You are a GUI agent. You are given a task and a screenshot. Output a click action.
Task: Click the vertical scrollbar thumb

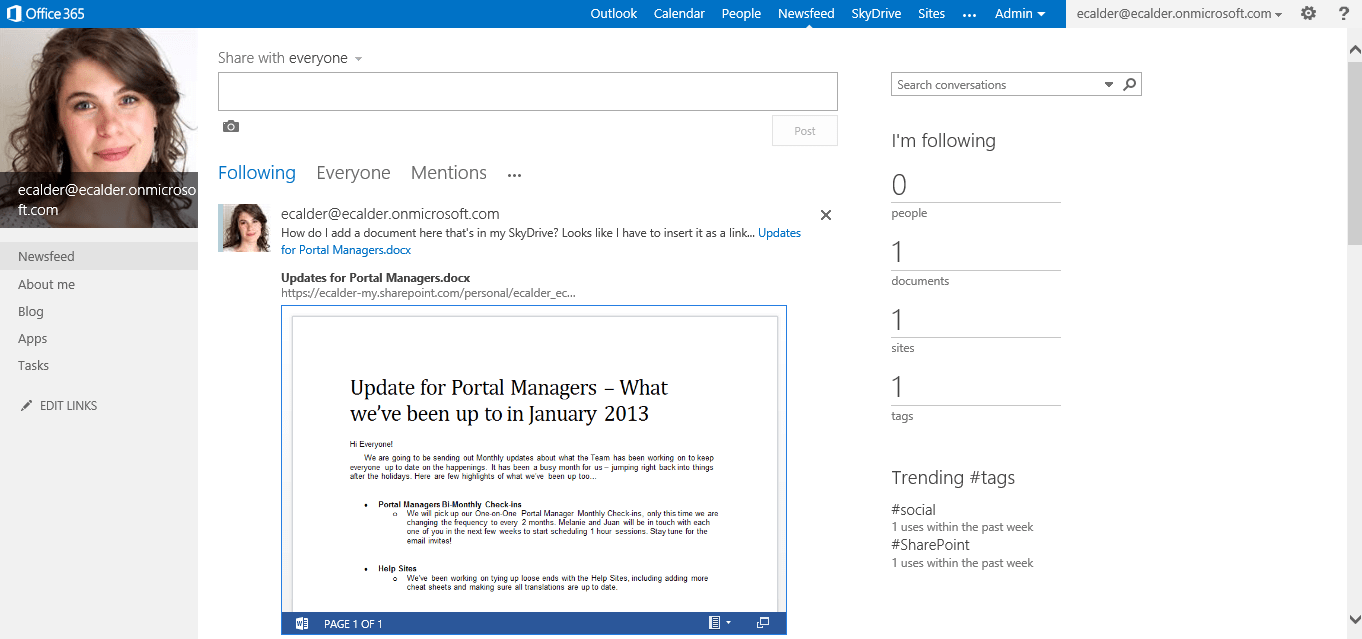click(1354, 152)
